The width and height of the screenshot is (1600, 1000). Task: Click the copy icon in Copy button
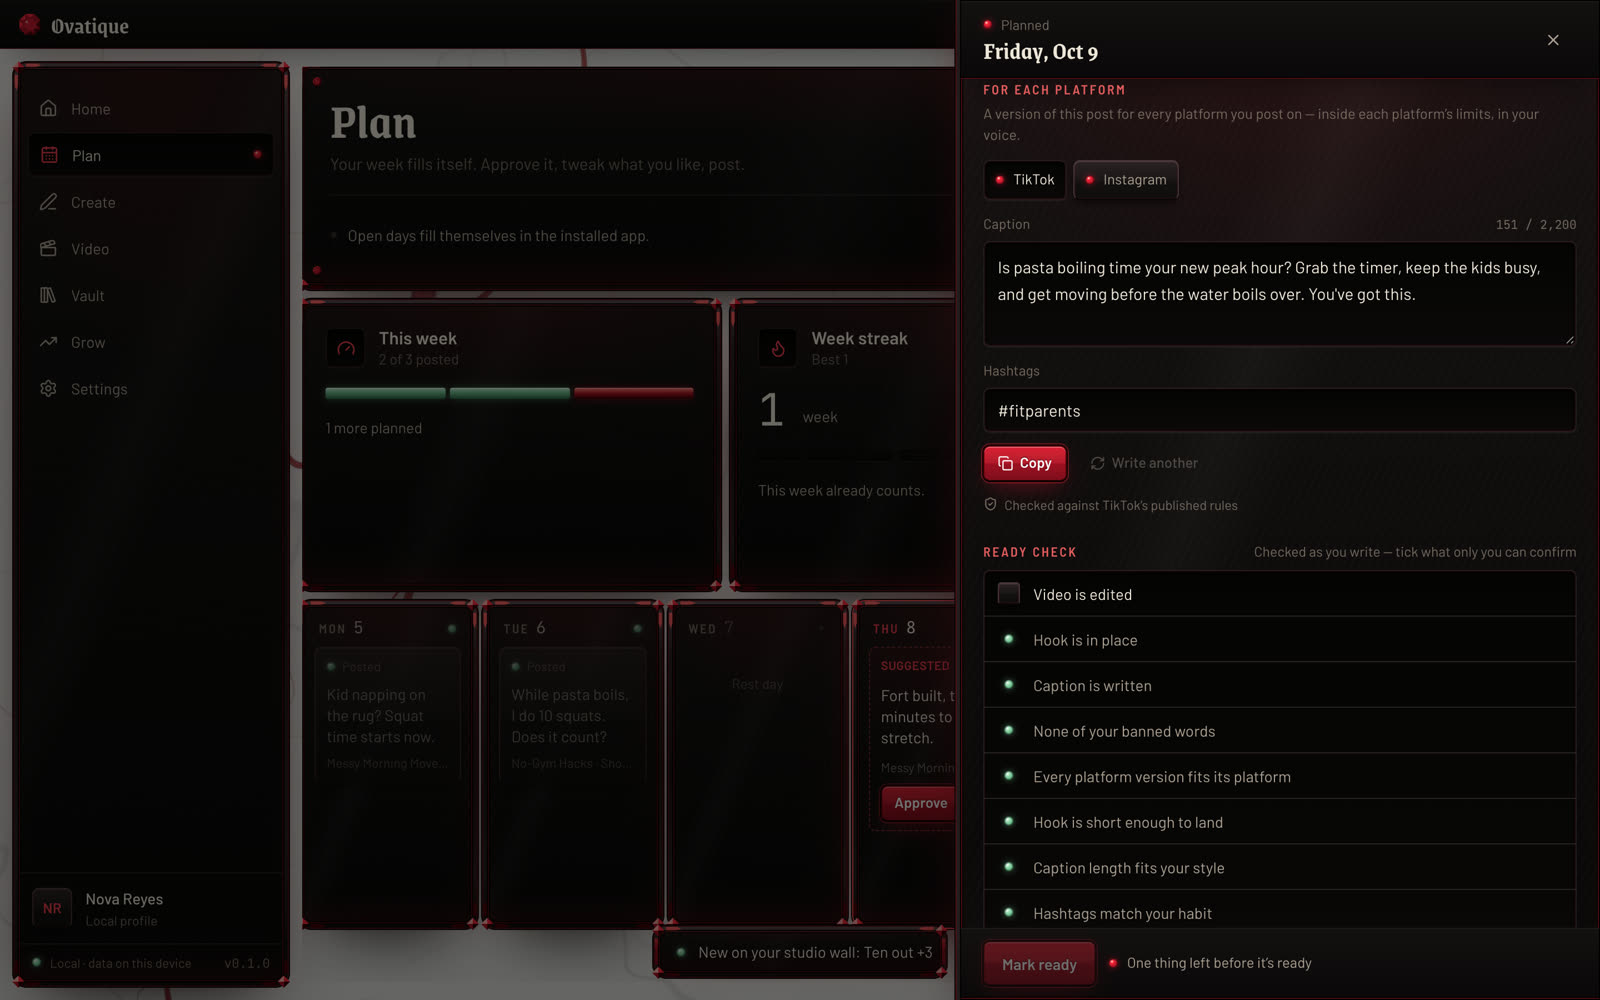pyautogui.click(x=1005, y=463)
